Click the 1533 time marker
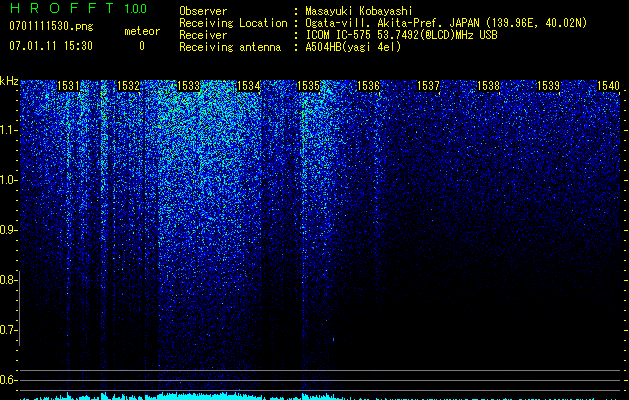This screenshot has width=629, height=400. (188, 86)
